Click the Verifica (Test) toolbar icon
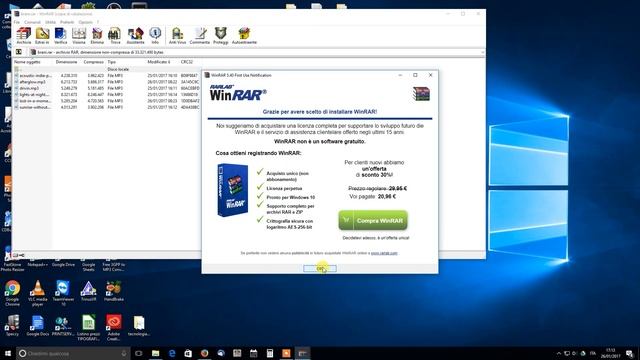This screenshot has width=640, height=360. [x=60, y=36]
